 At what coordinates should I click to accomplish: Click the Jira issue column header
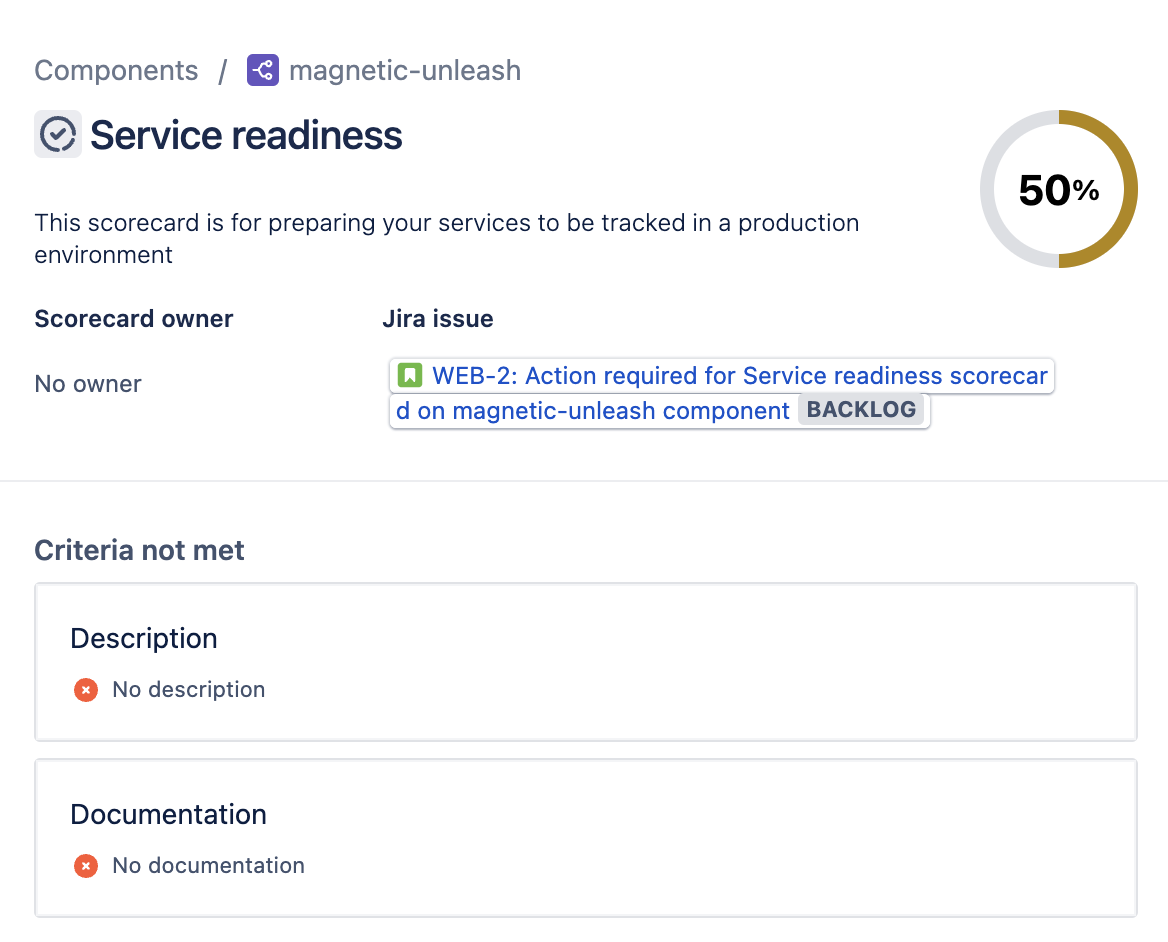point(438,318)
